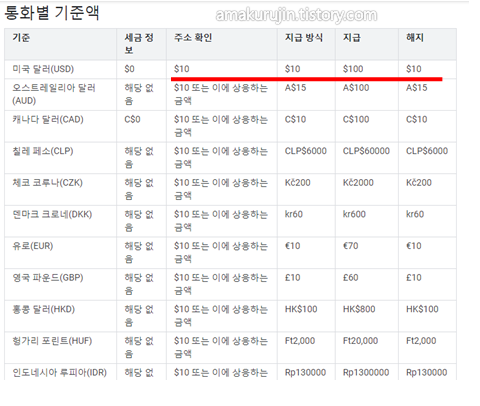Click CLP$6000 in the 지급 방식 column

306,151
